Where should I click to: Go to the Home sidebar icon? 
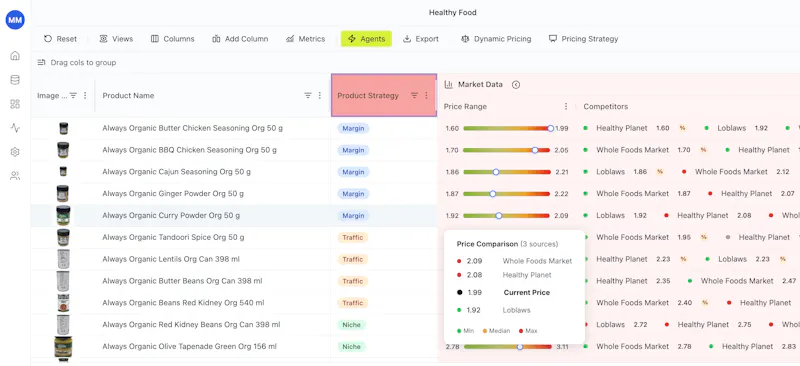tap(15, 56)
